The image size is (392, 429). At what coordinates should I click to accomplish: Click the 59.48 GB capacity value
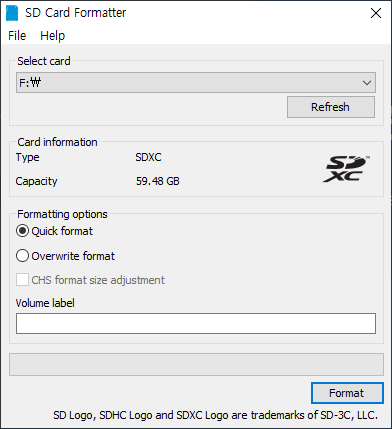pyautogui.click(x=158, y=181)
